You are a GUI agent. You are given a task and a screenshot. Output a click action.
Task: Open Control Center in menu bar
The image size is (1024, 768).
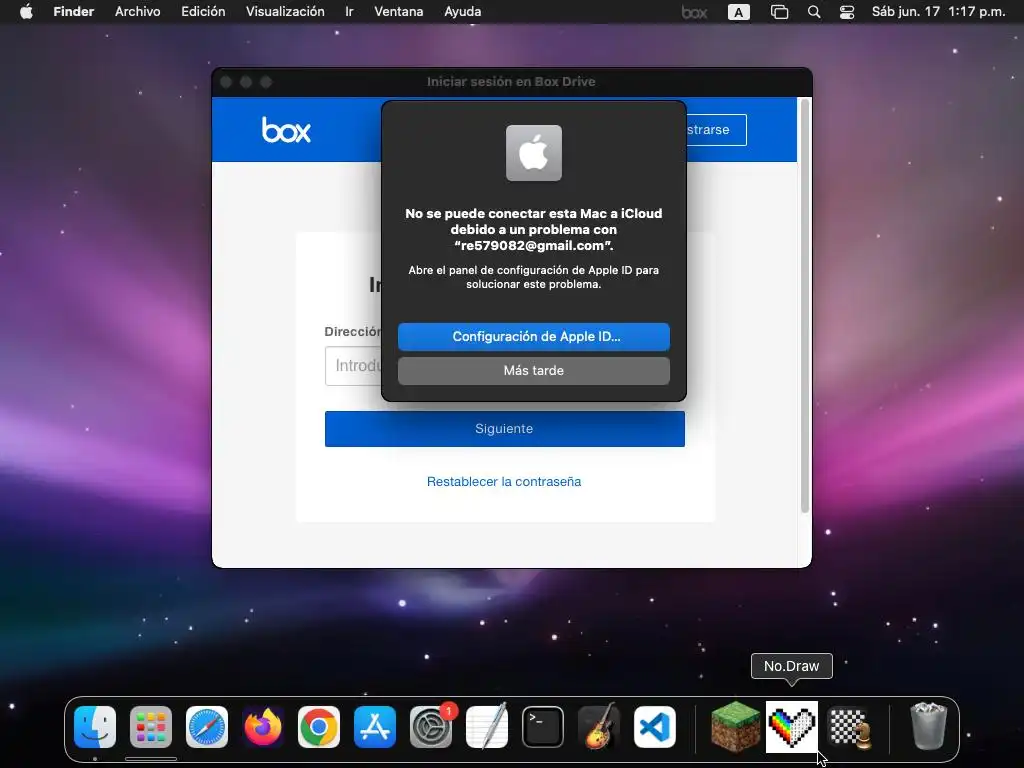click(x=847, y=12)
